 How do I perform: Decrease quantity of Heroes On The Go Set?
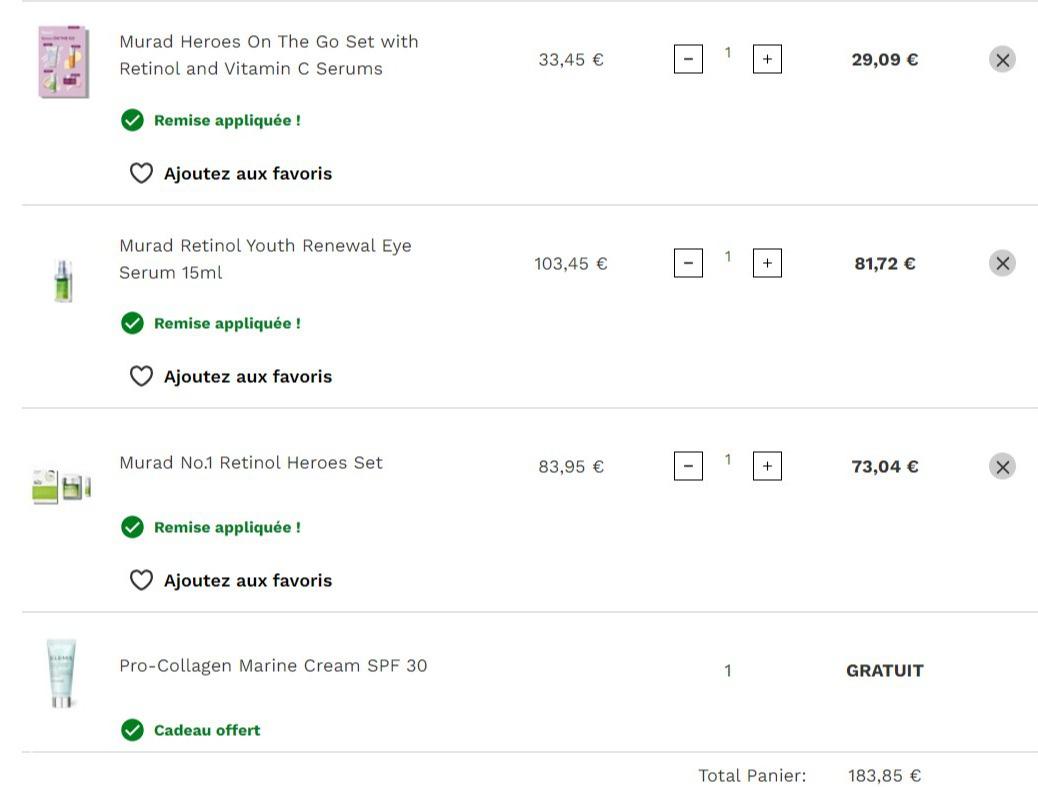(688, 60)
